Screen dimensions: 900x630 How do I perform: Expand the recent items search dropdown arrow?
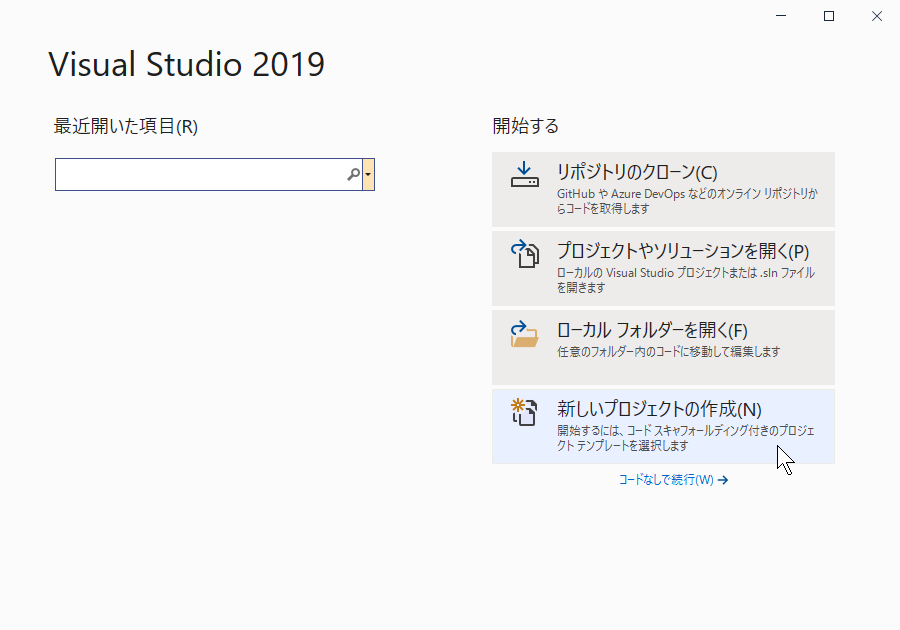click(368, 174)
